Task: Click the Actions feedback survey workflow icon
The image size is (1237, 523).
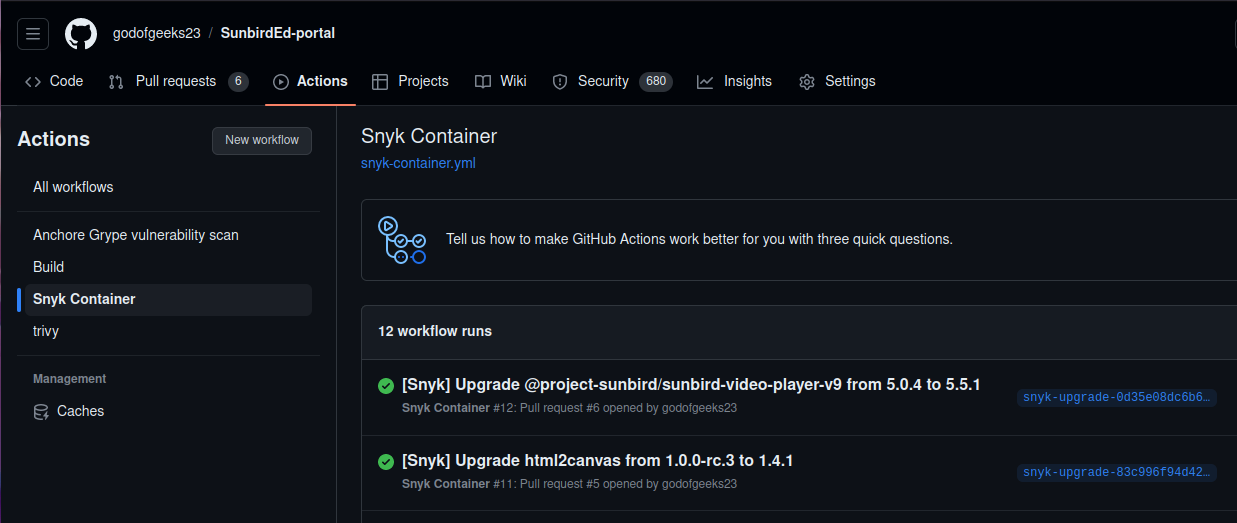Action: click(402, 240)
